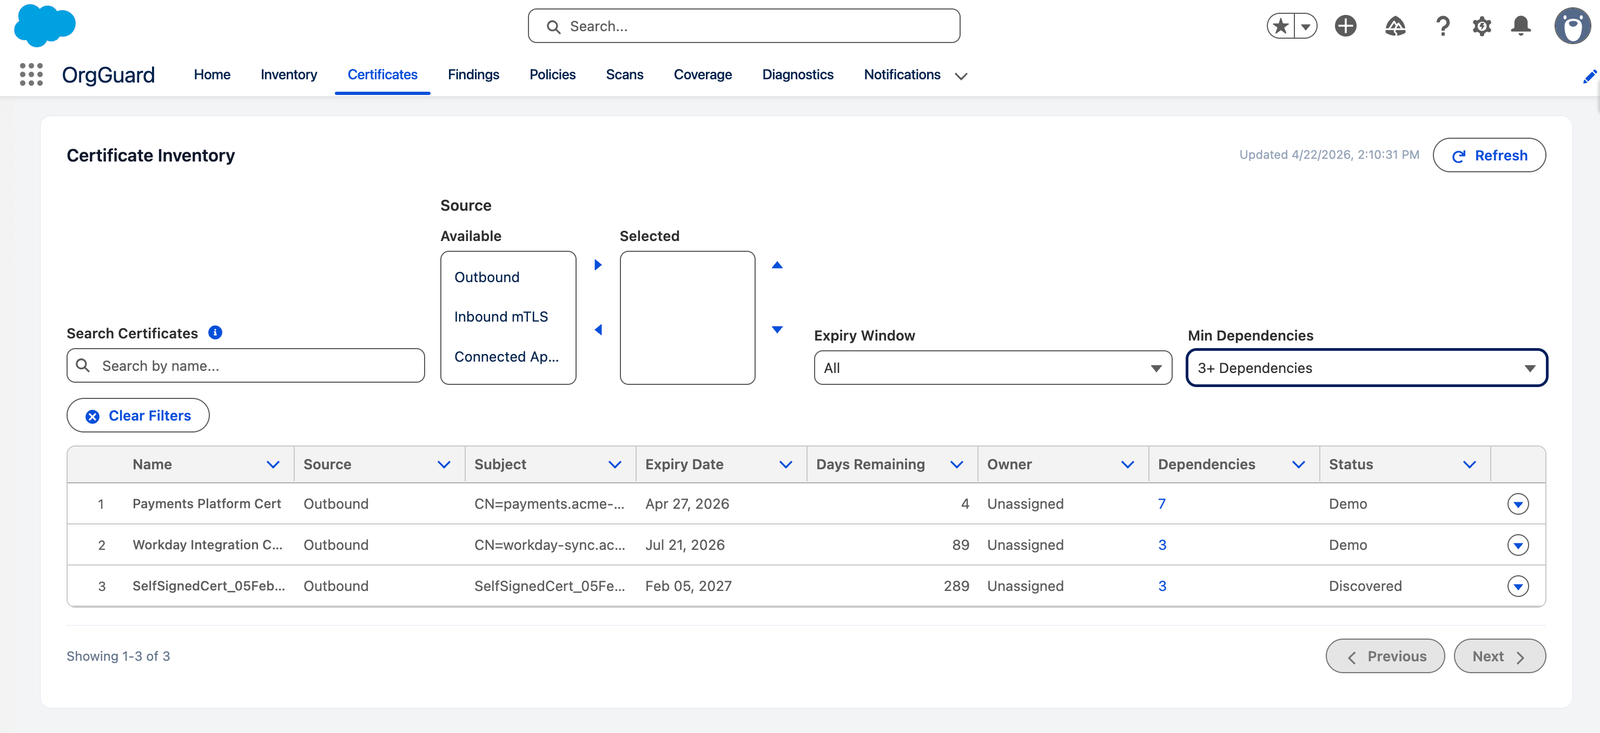Viewport: 1600px width, 733px height.
Task: Click the Next page button
Action: [x=1500, y=656]
